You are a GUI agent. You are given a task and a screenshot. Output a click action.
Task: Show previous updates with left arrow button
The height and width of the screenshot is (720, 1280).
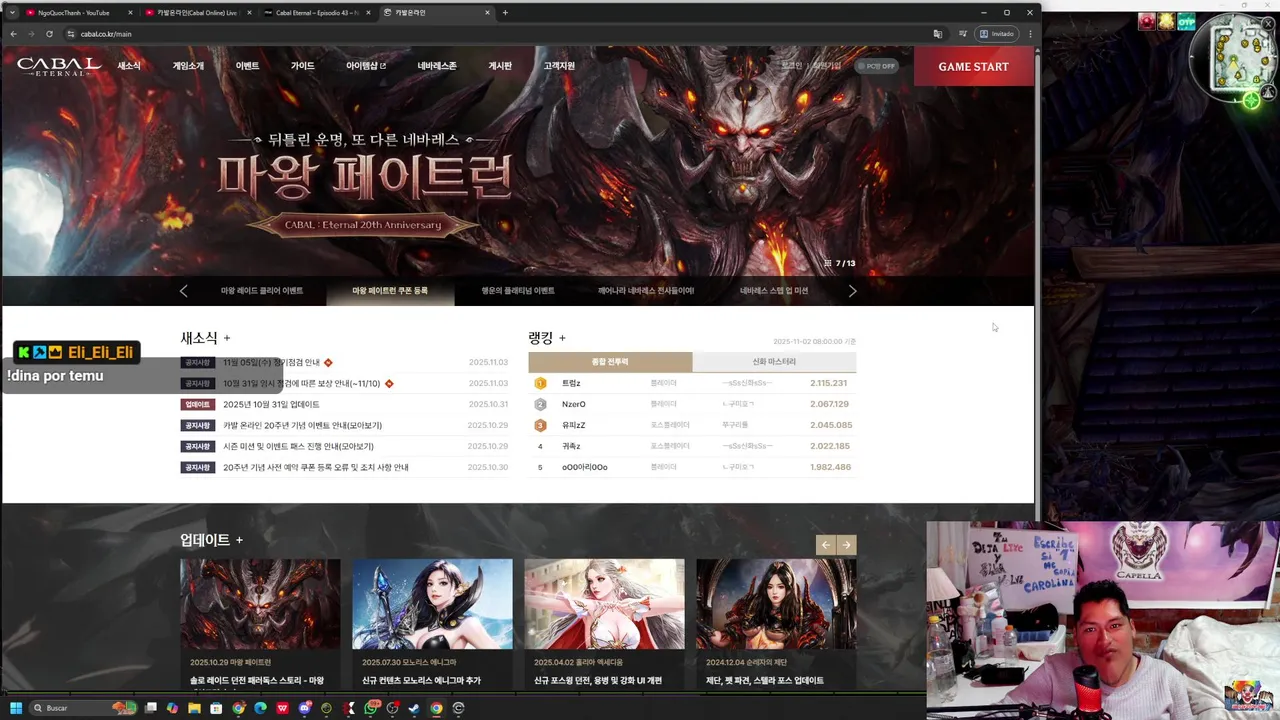pos(825,545)
